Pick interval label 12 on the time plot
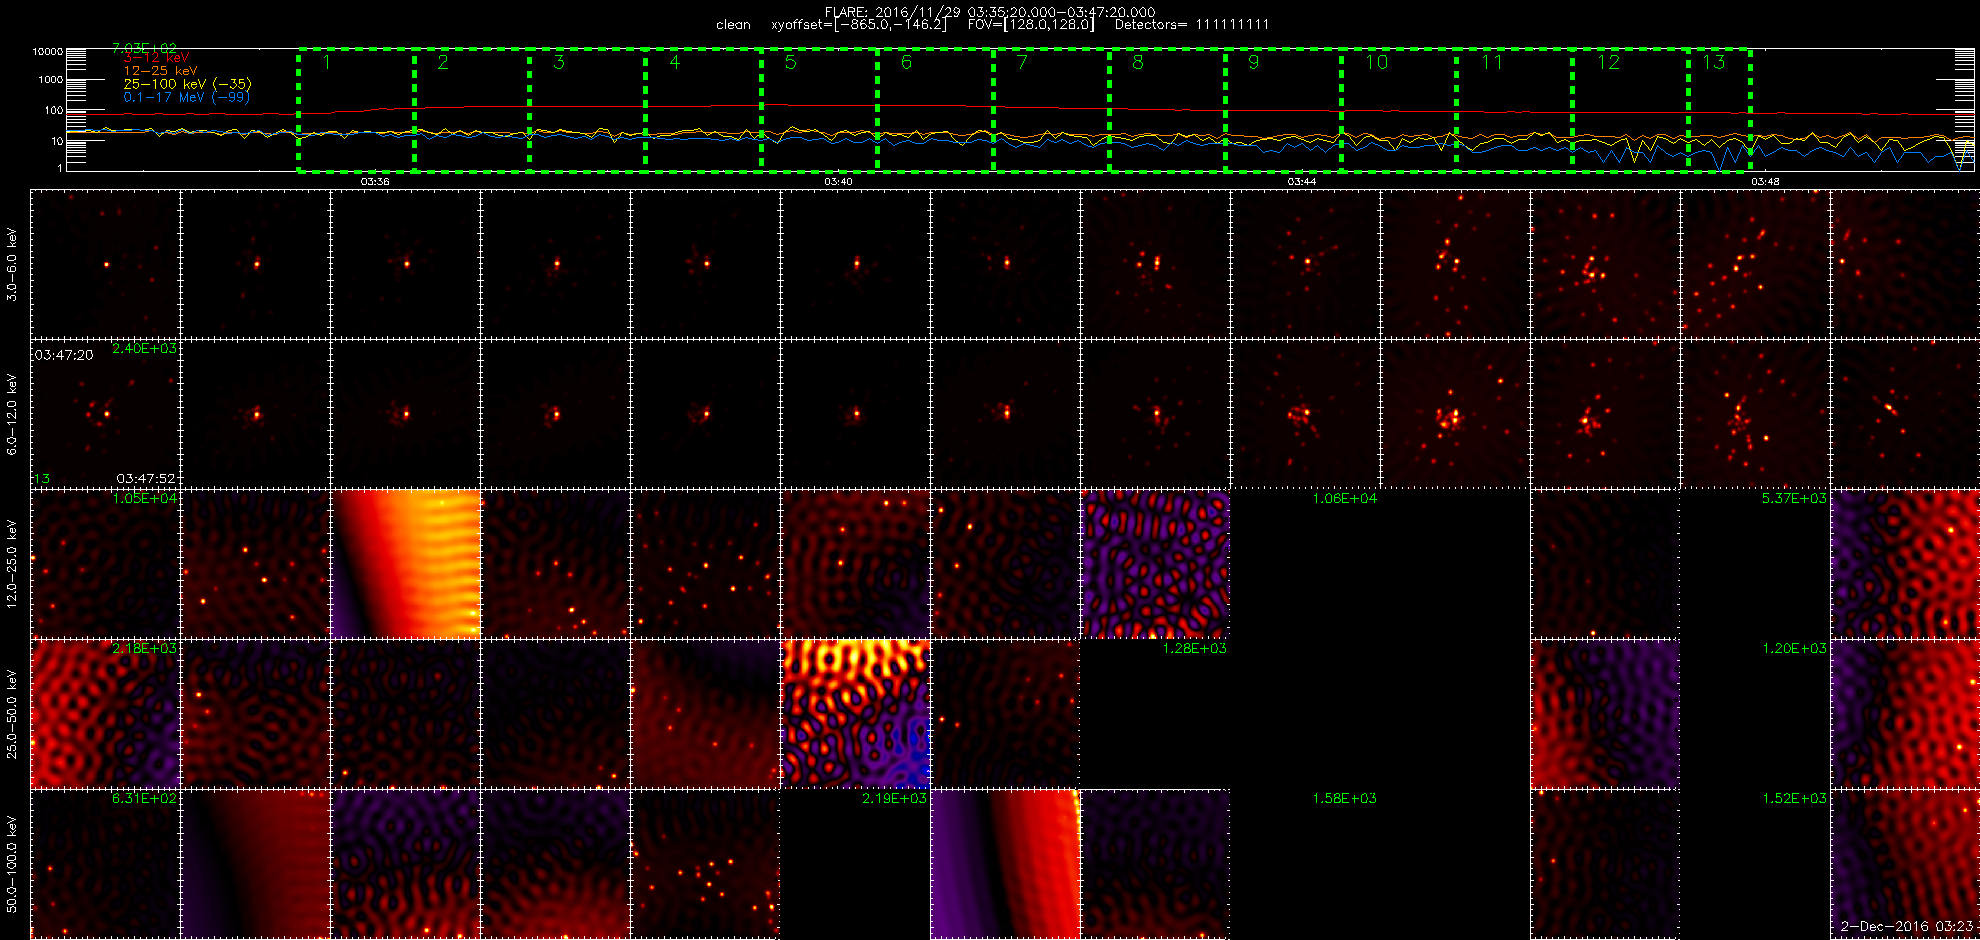The width and height of the screenshot is (1980, 940). [1608, 63]
